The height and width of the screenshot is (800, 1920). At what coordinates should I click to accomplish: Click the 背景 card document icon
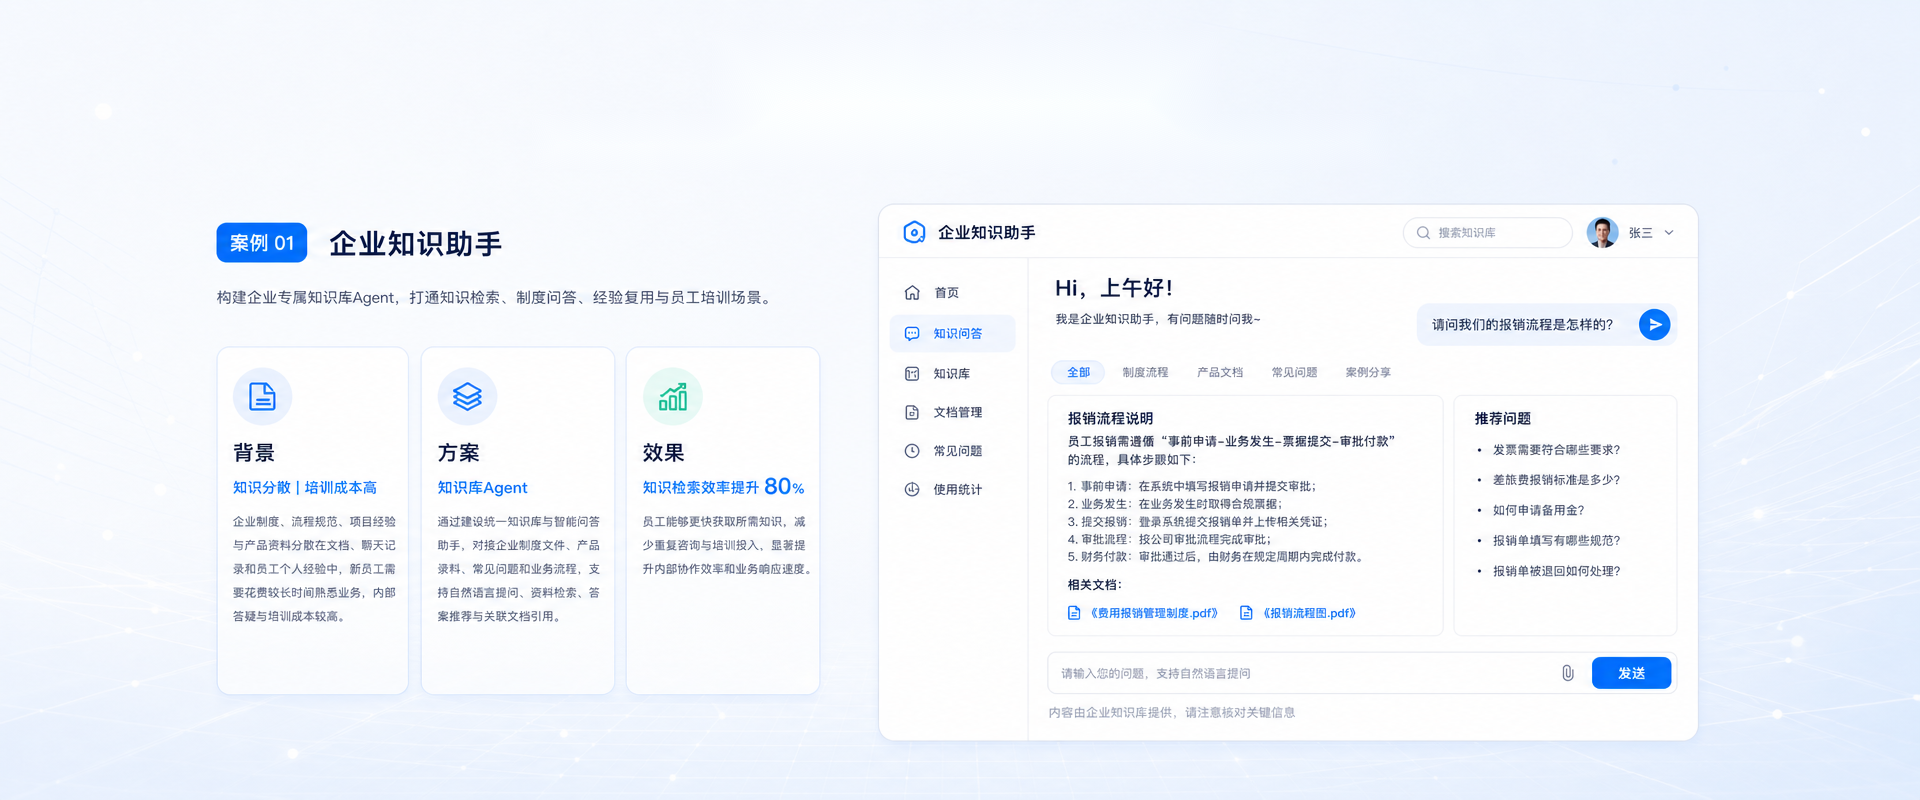pyautogui.click(x=262, y=397)
